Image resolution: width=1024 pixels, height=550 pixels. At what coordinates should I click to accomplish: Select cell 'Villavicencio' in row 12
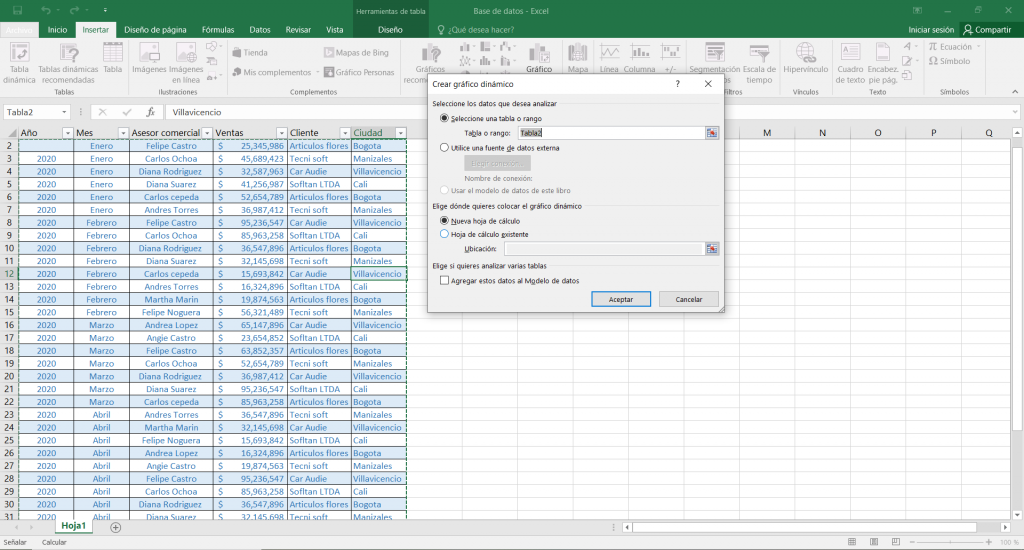point(379,274)
